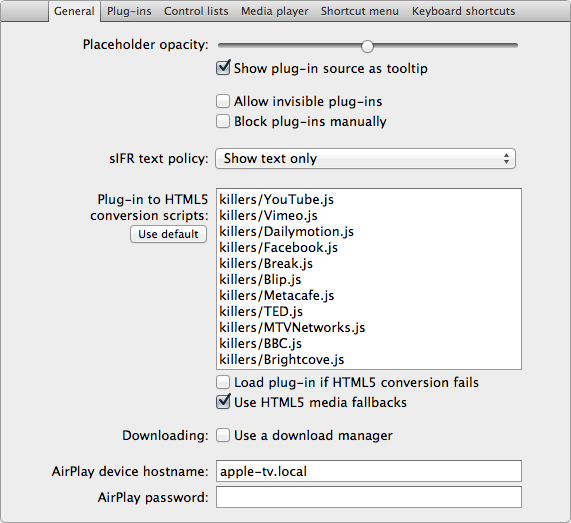Click the Use default button

pyautogui.click(x=168, y=234)
